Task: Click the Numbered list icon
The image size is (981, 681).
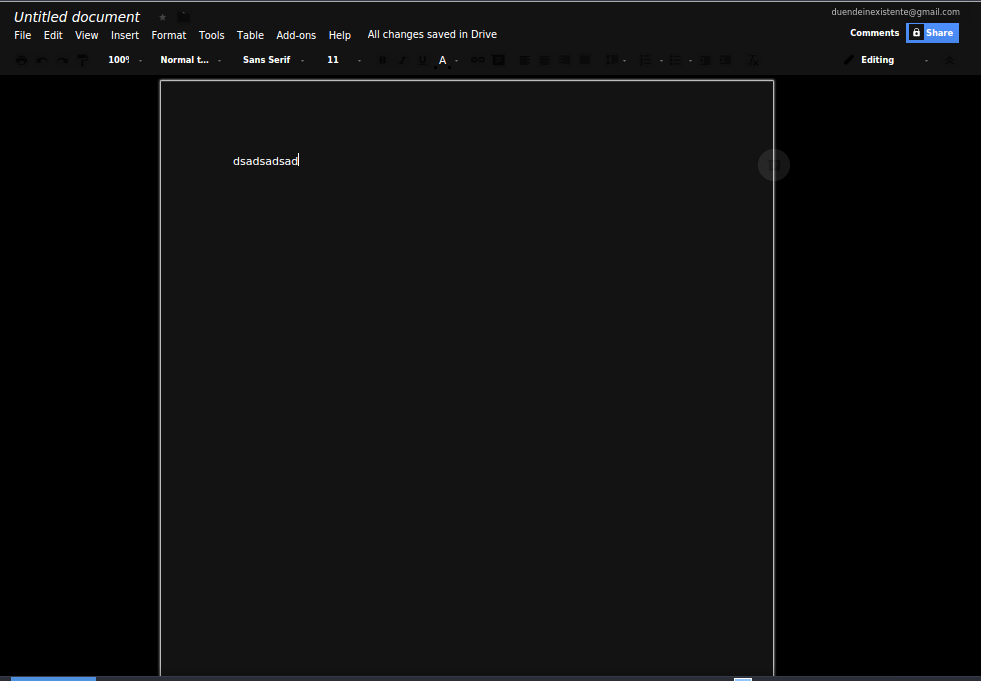Action: 647,59
